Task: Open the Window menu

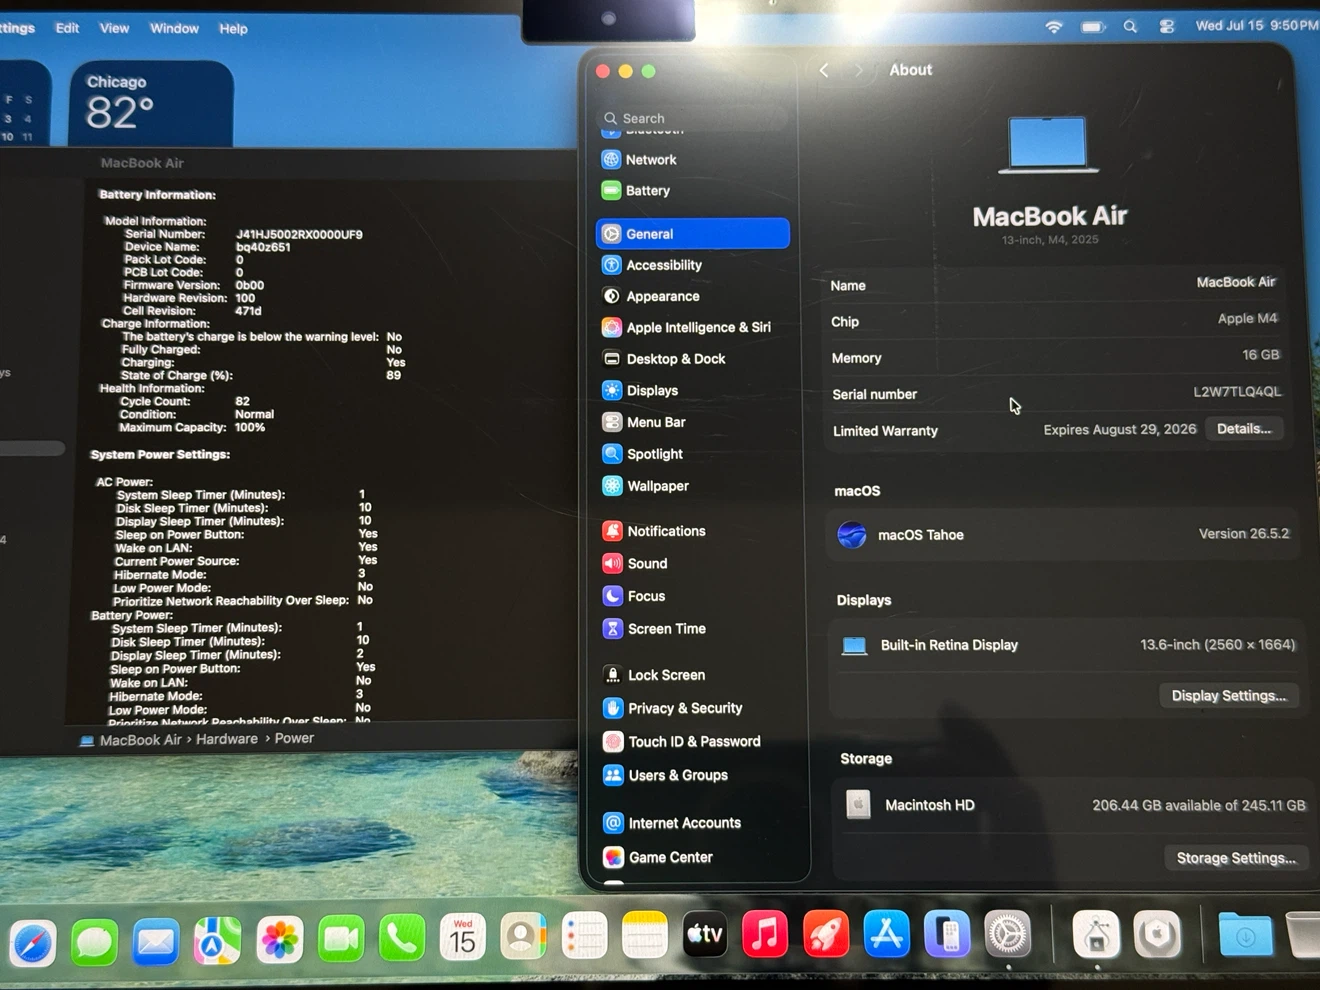Action: [x=174, y=28]
